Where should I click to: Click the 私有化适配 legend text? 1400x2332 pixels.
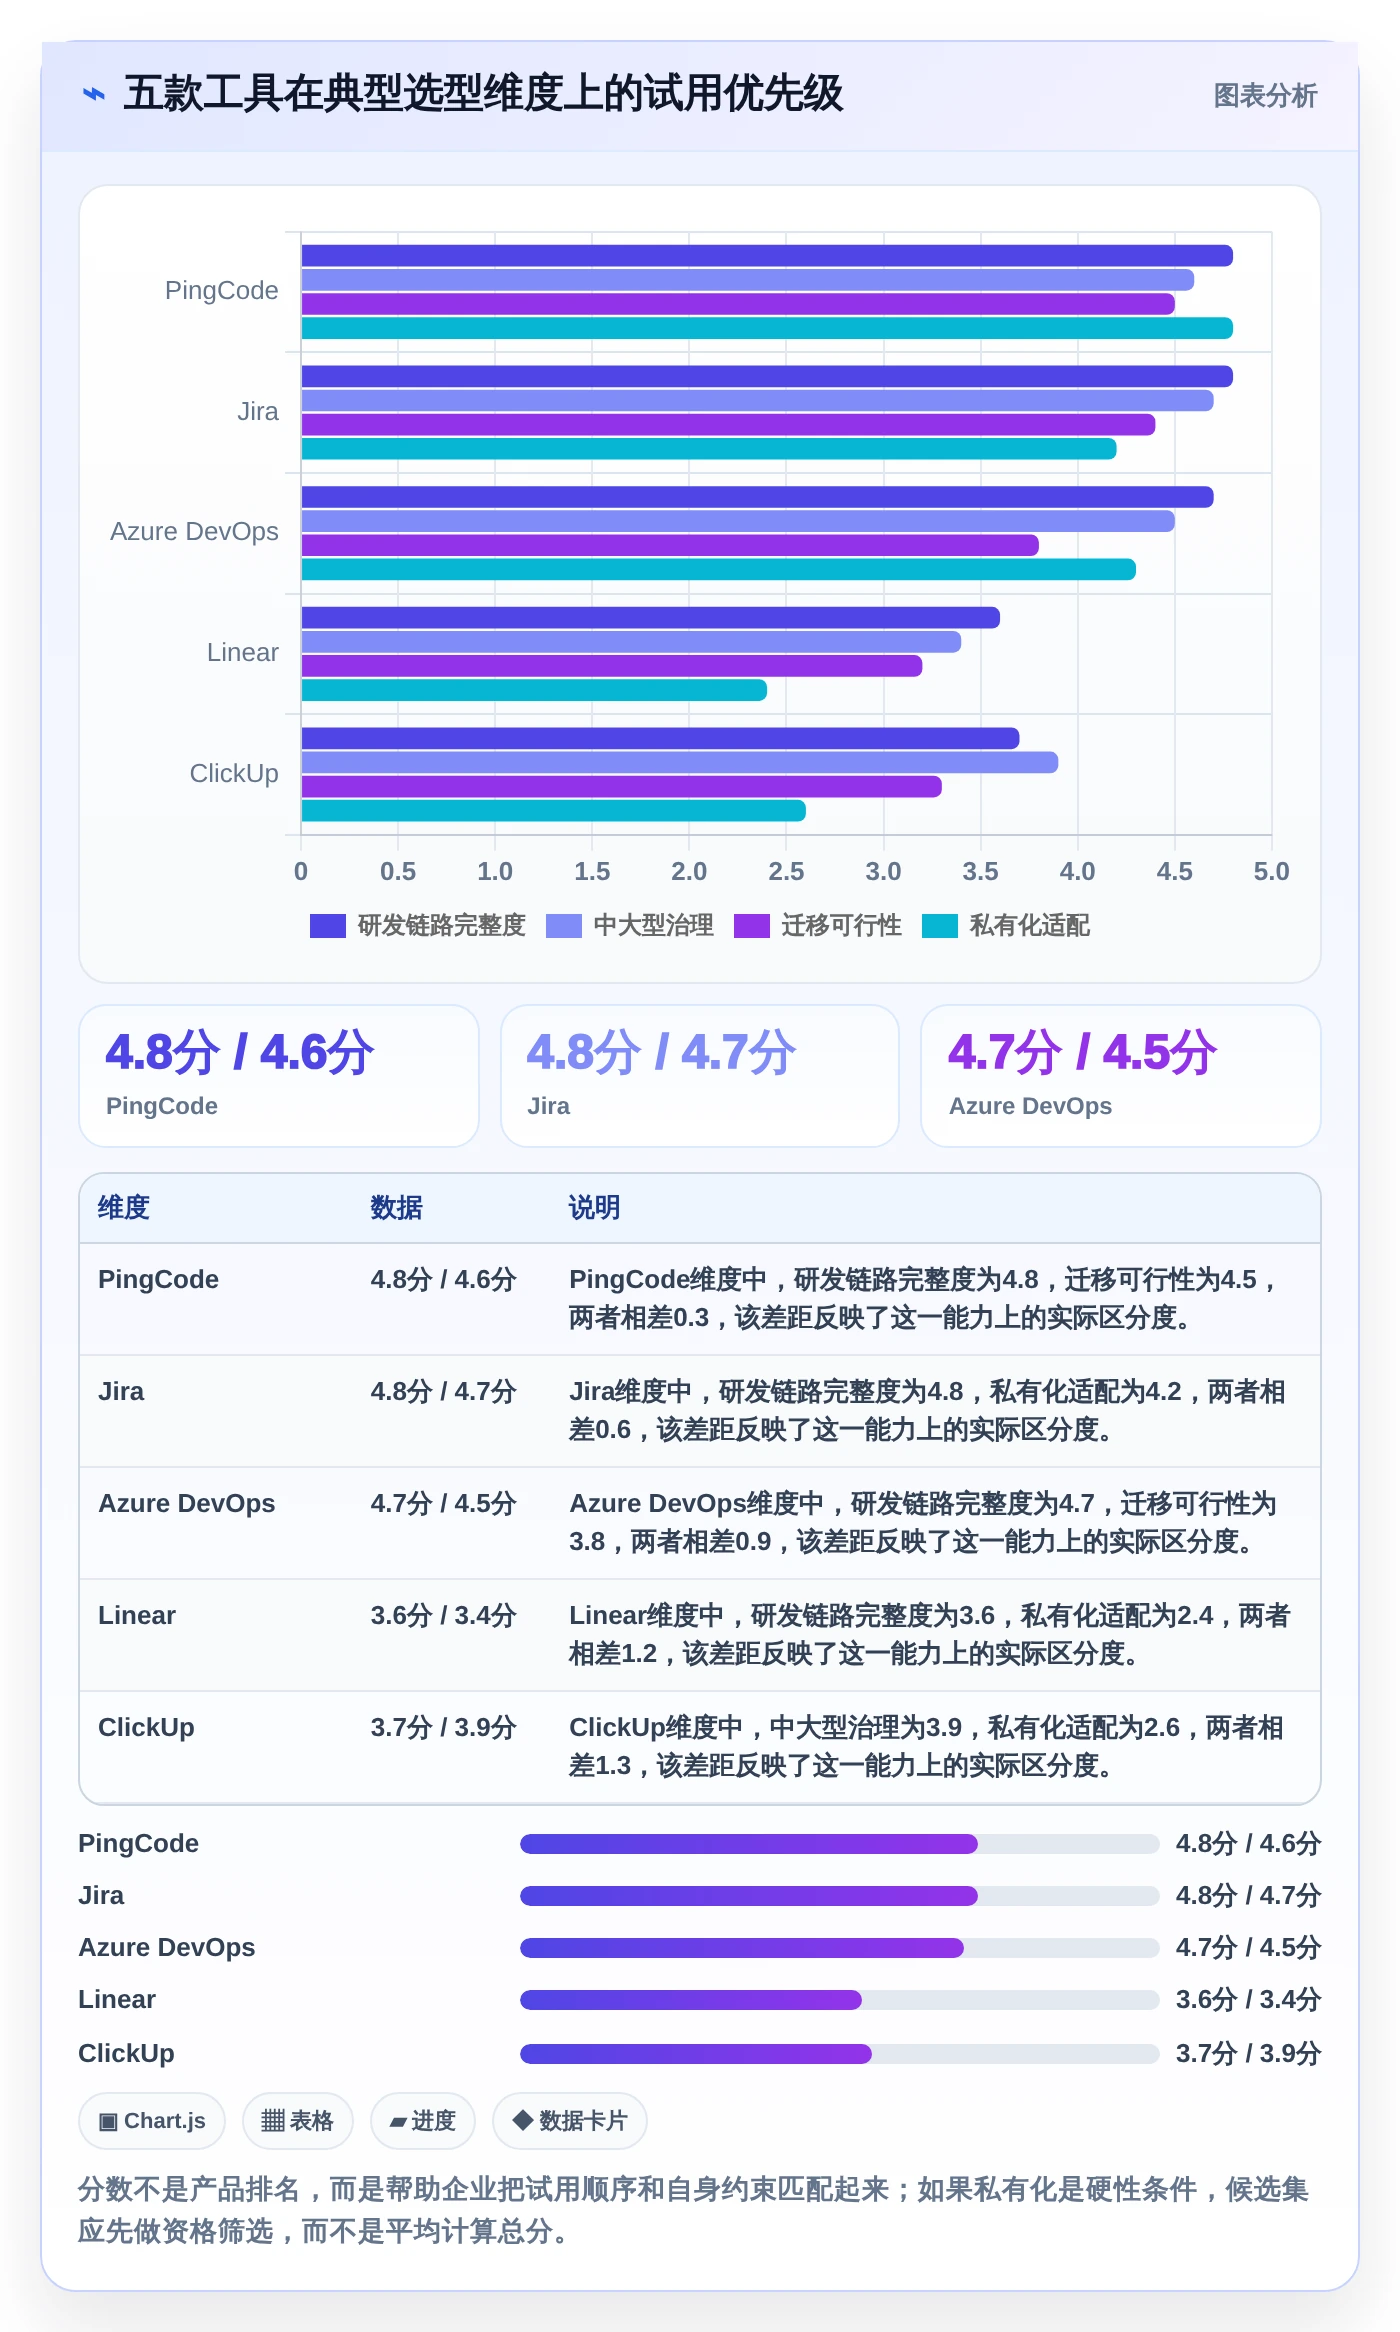(1030, 926)
